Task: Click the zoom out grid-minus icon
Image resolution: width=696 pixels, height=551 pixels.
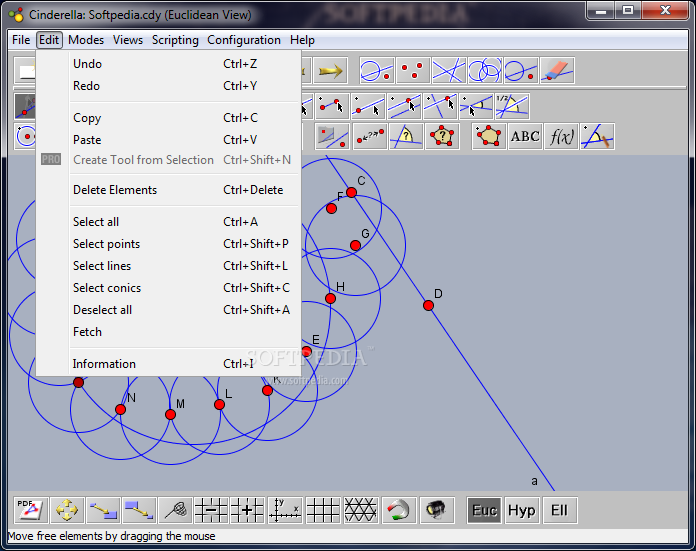Action: pyautogui.click(x=212, y=510)
